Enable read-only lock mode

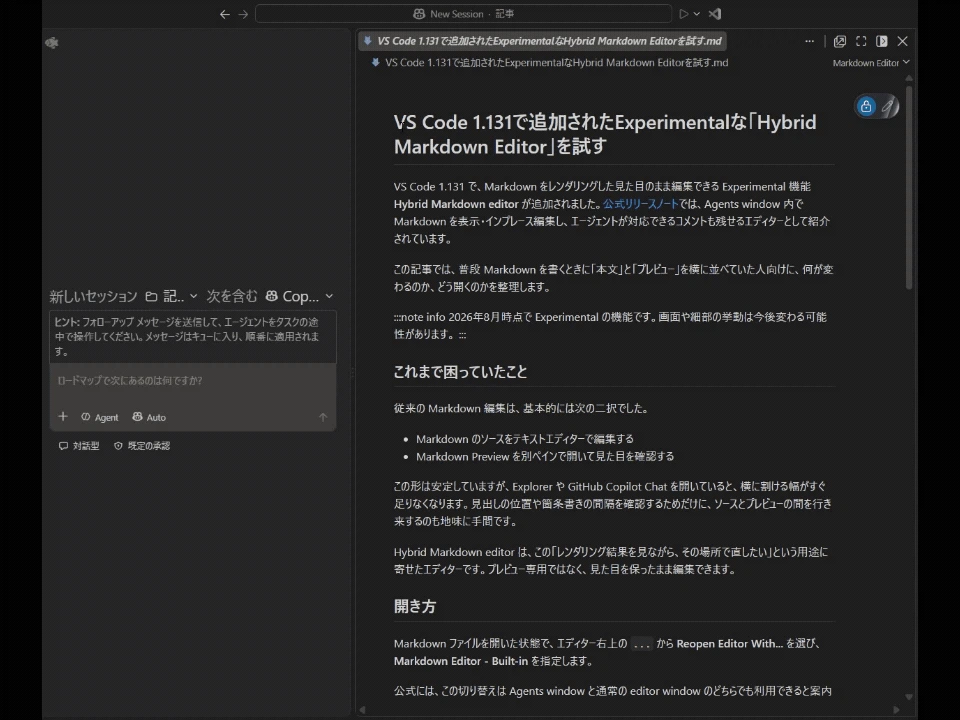[866, 107]
